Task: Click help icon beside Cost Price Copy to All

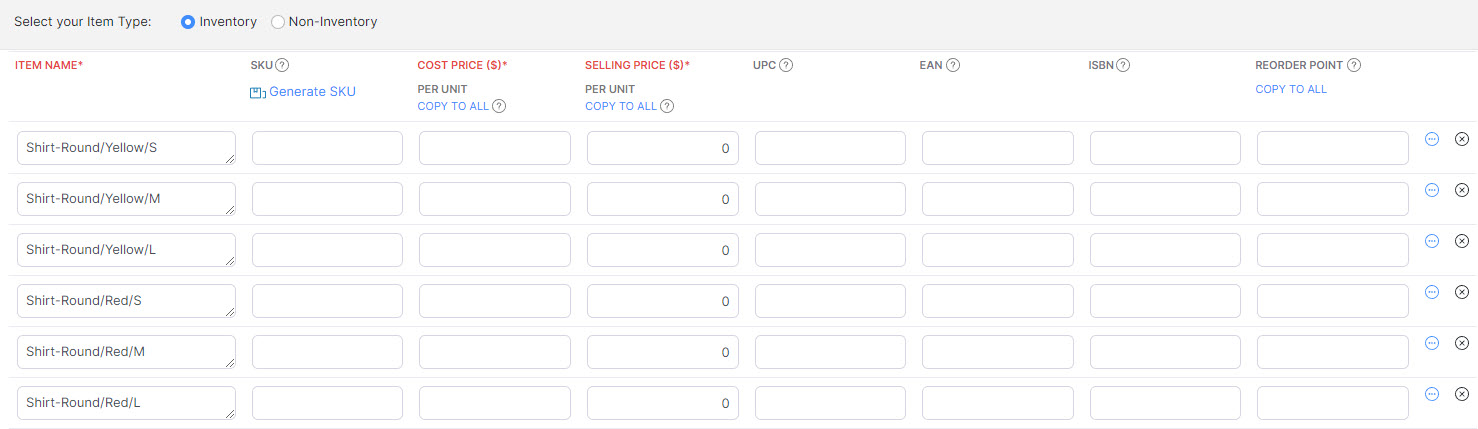Action: (x=499, y=106)
